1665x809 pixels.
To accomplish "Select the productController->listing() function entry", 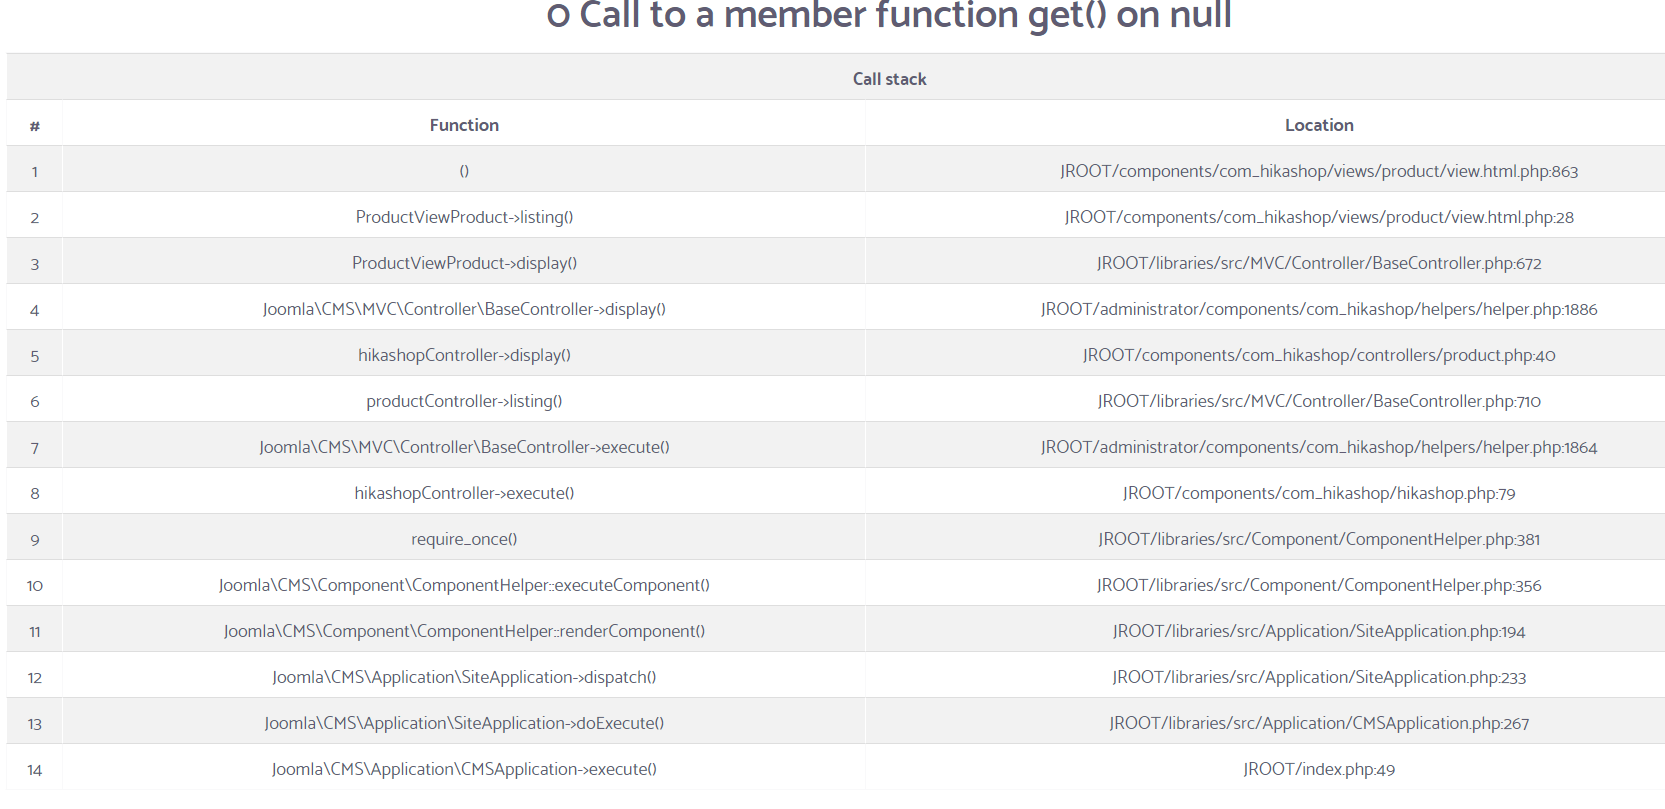I will click(464, 401).
